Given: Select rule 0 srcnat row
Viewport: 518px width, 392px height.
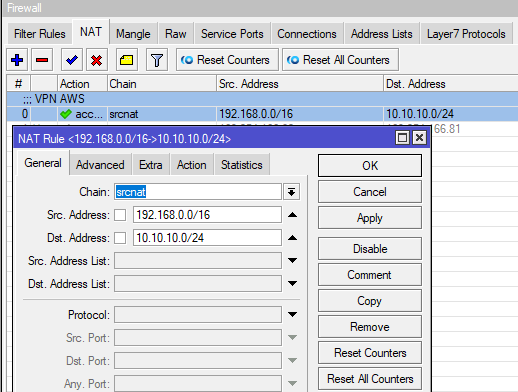Looking at the screenshot, I should [x=262, y=114].
